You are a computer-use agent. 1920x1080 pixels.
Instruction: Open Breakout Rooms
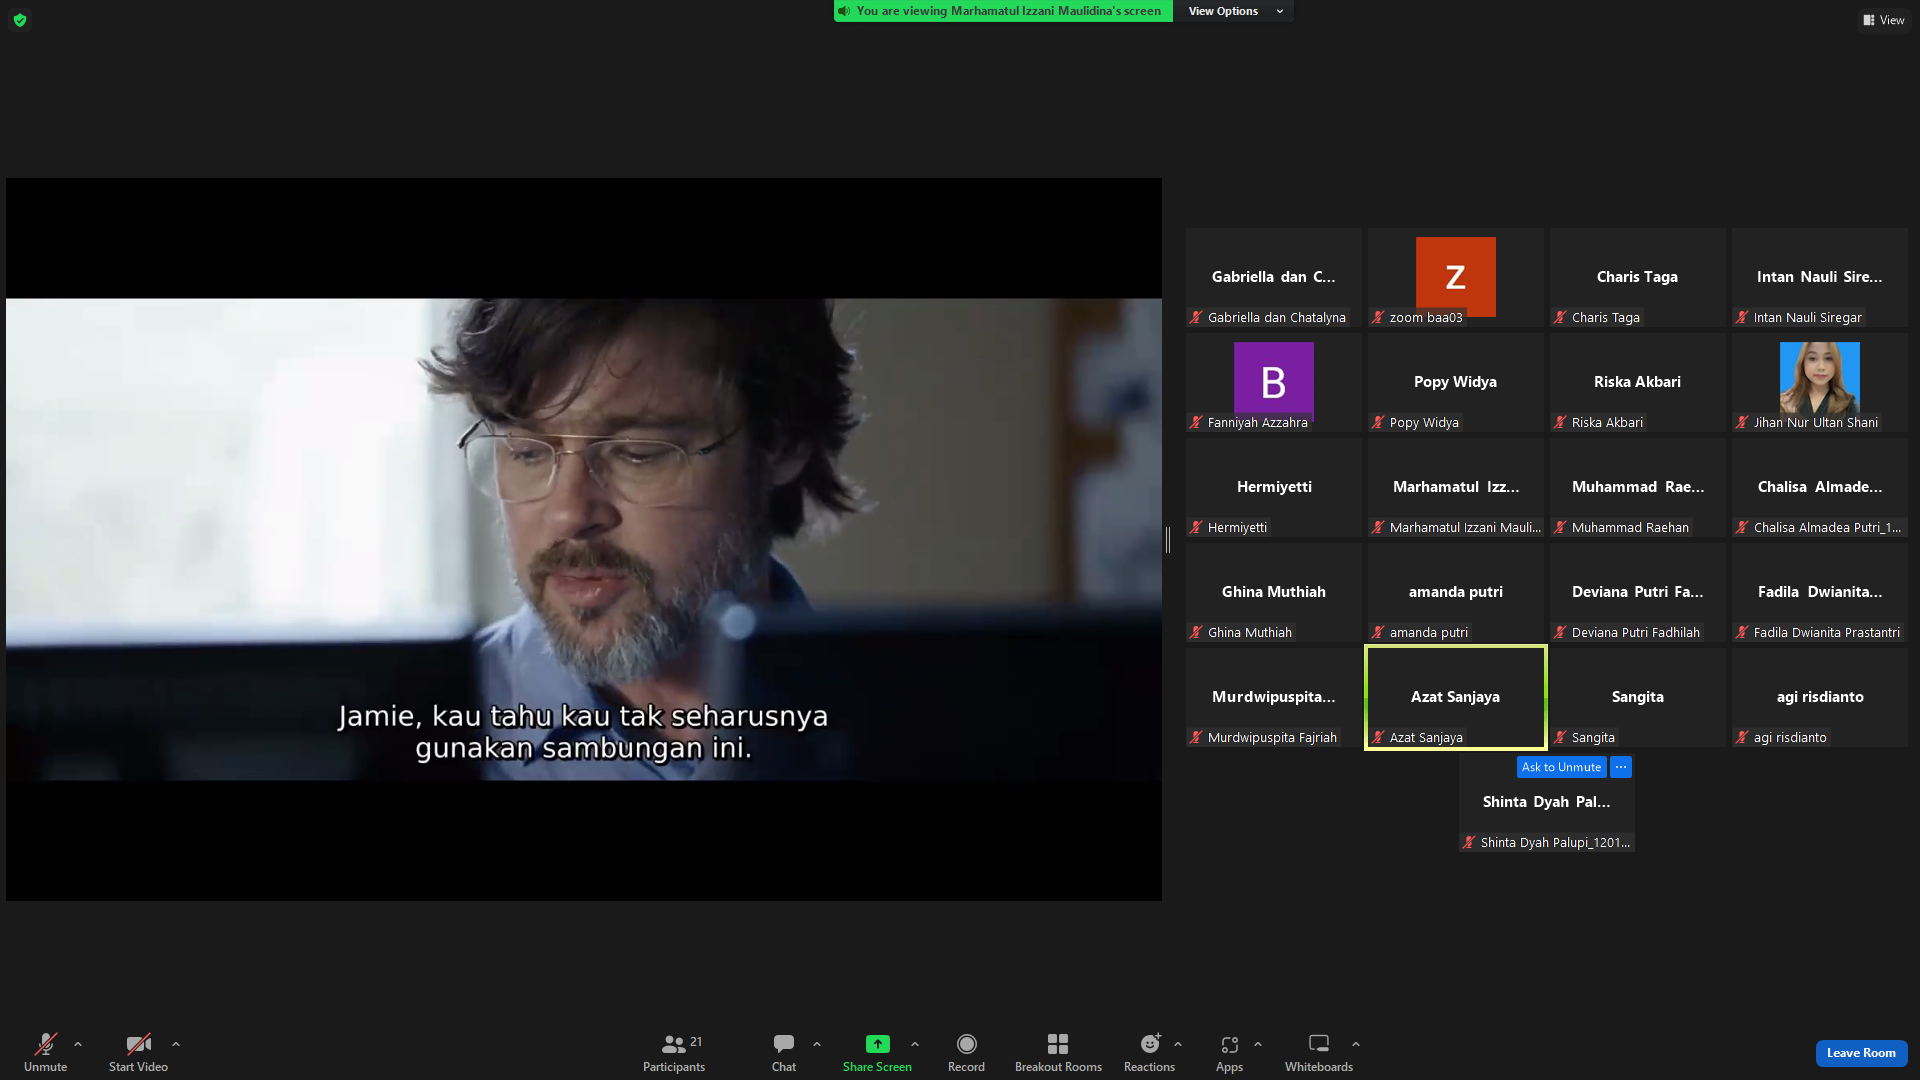[1058, 1053]
